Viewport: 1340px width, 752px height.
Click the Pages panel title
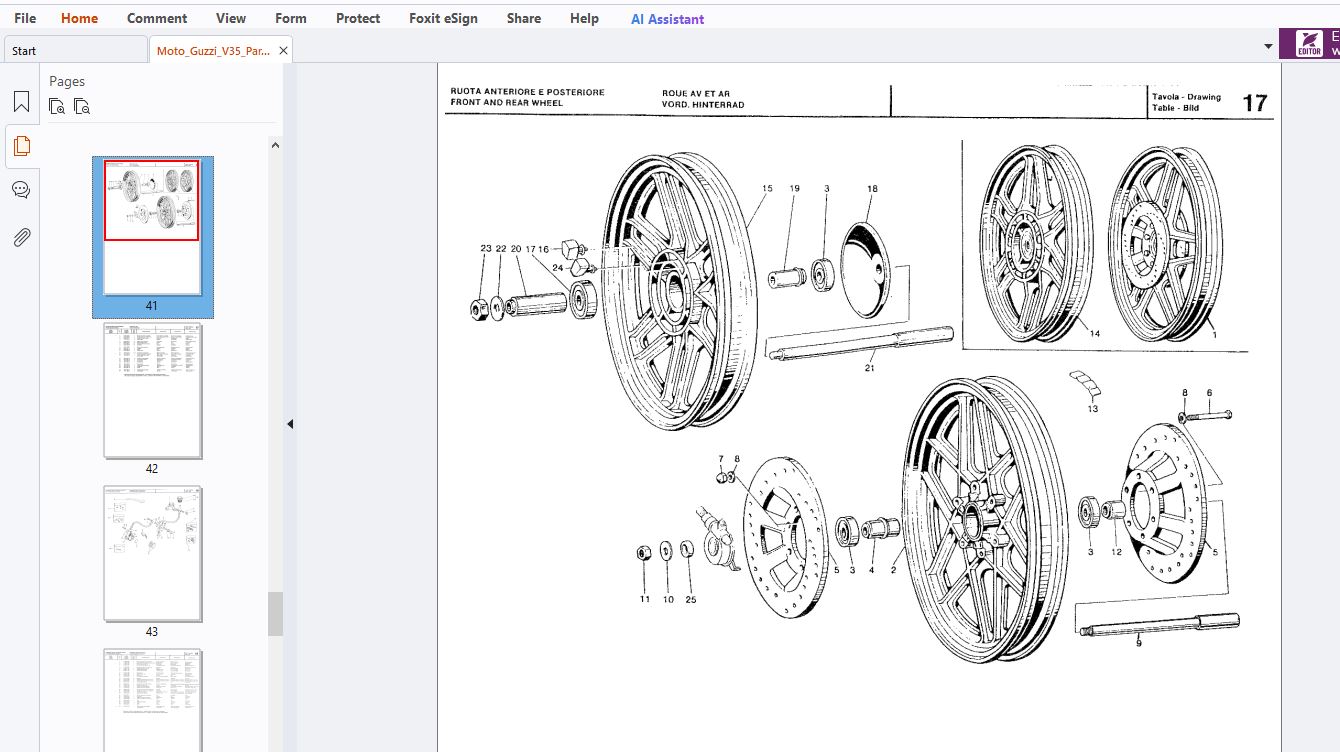(x=67, y=81)
